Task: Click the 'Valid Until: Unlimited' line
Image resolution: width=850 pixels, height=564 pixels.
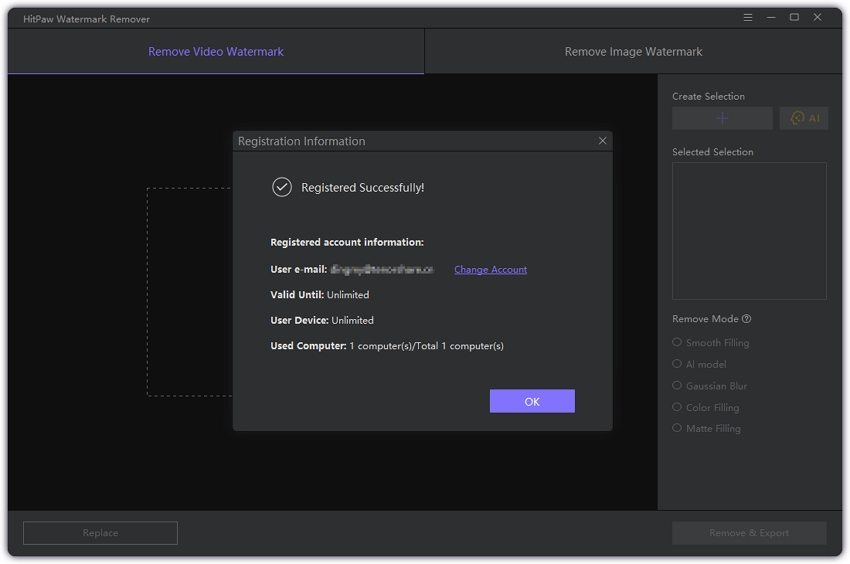Action: 320,294
